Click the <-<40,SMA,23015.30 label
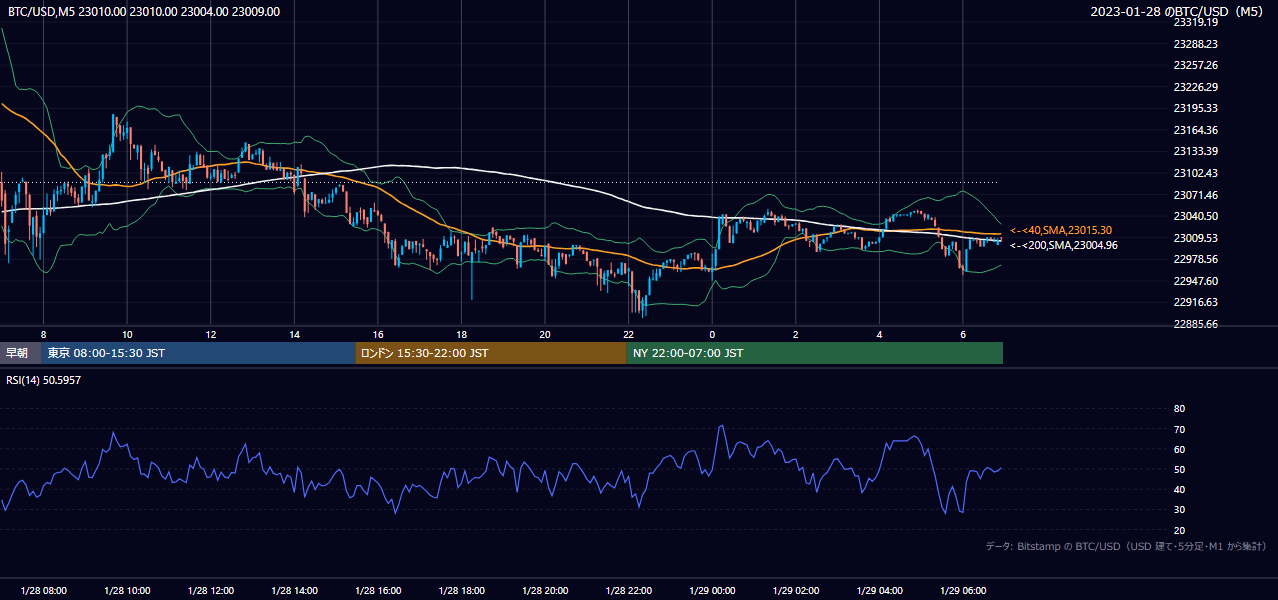Screen dimensions: 1278x600 [x=1061, y=230]
